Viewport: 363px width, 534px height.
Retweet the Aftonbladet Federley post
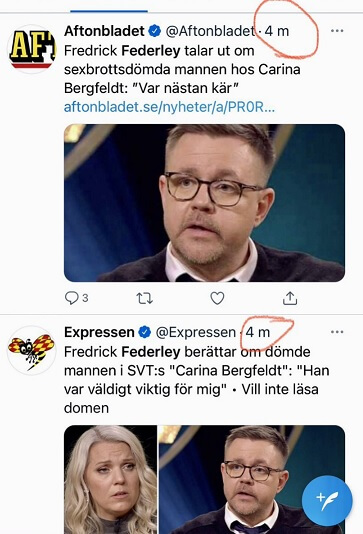pos(145,298)
